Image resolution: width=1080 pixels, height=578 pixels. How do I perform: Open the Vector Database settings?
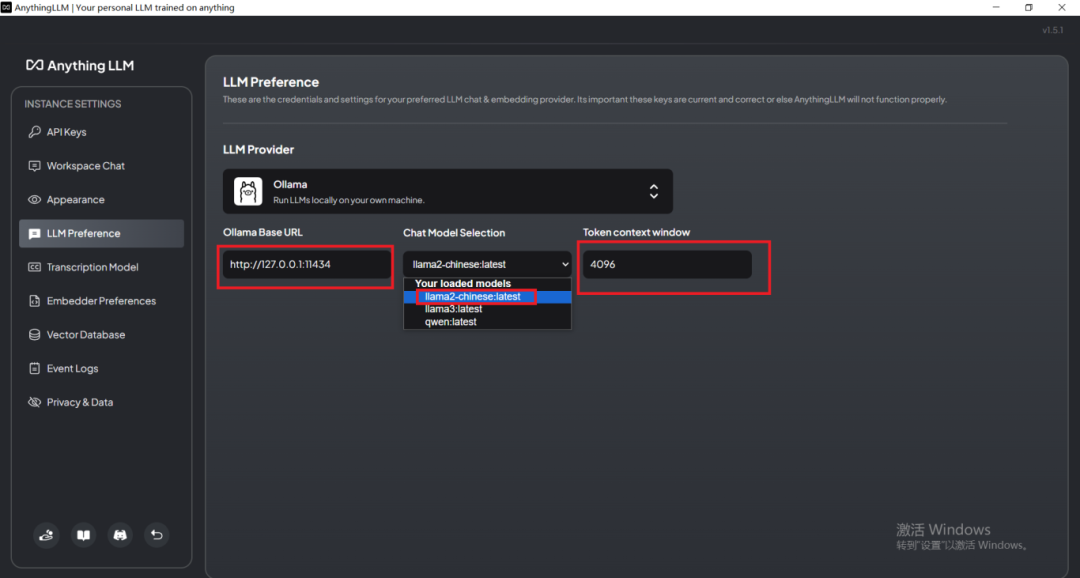(101, 335)
